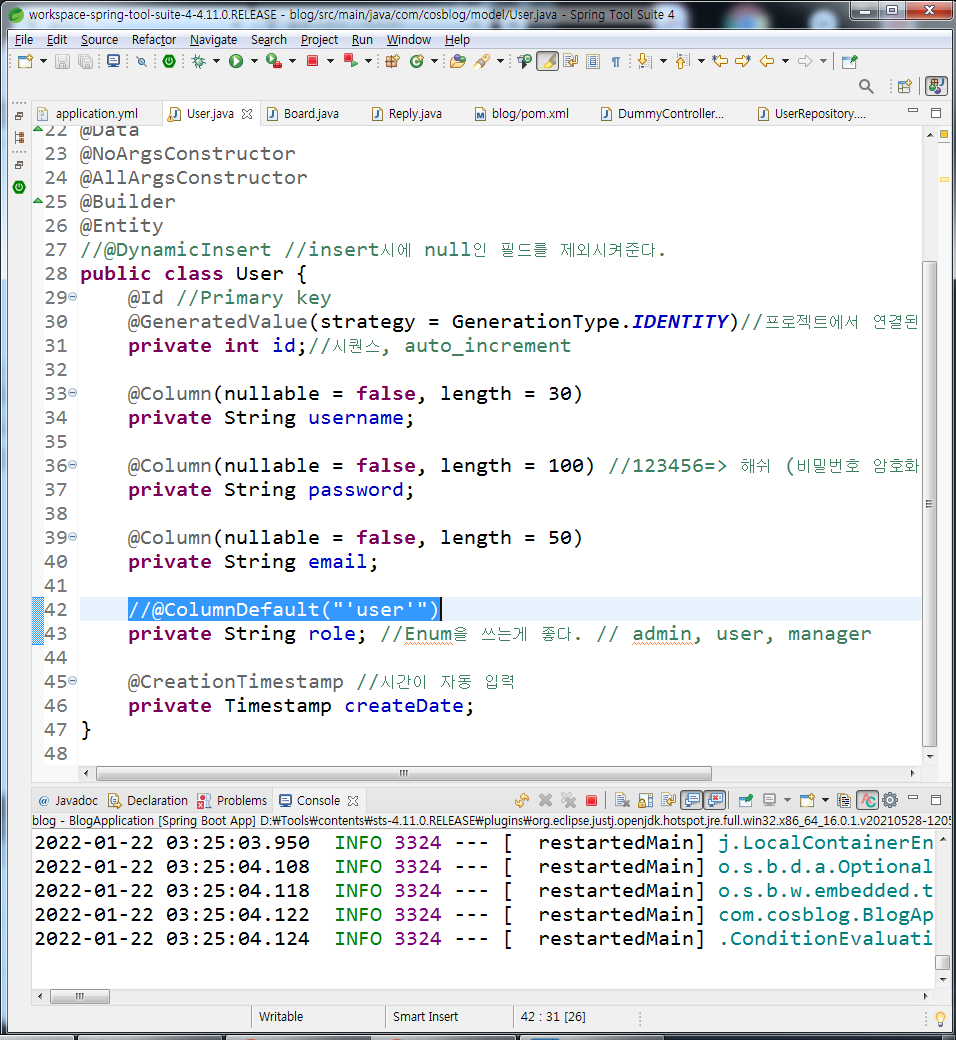Open the Boot Dashboard power icon
956x1040 pixels.
click(x=169, y=62)
